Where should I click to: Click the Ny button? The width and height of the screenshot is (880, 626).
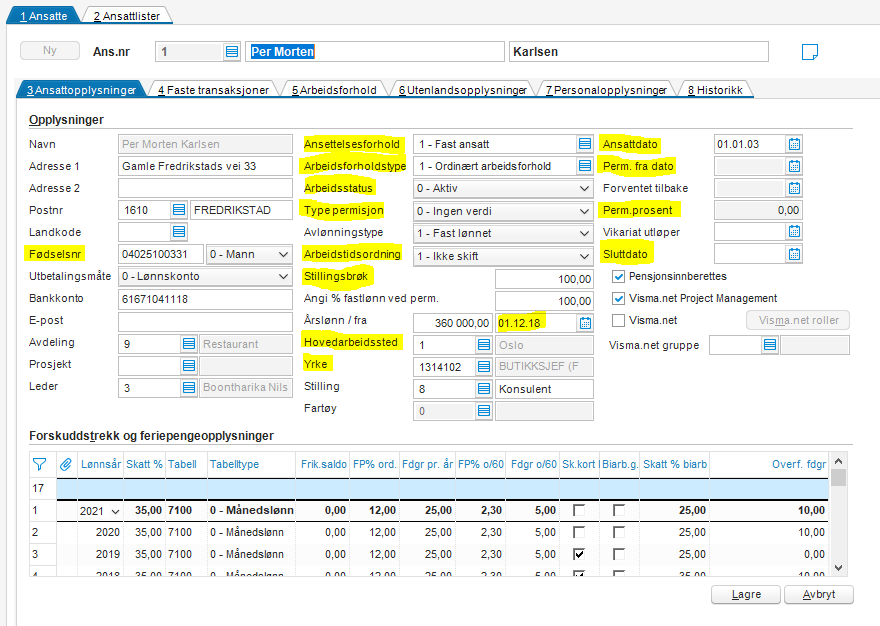50,51
